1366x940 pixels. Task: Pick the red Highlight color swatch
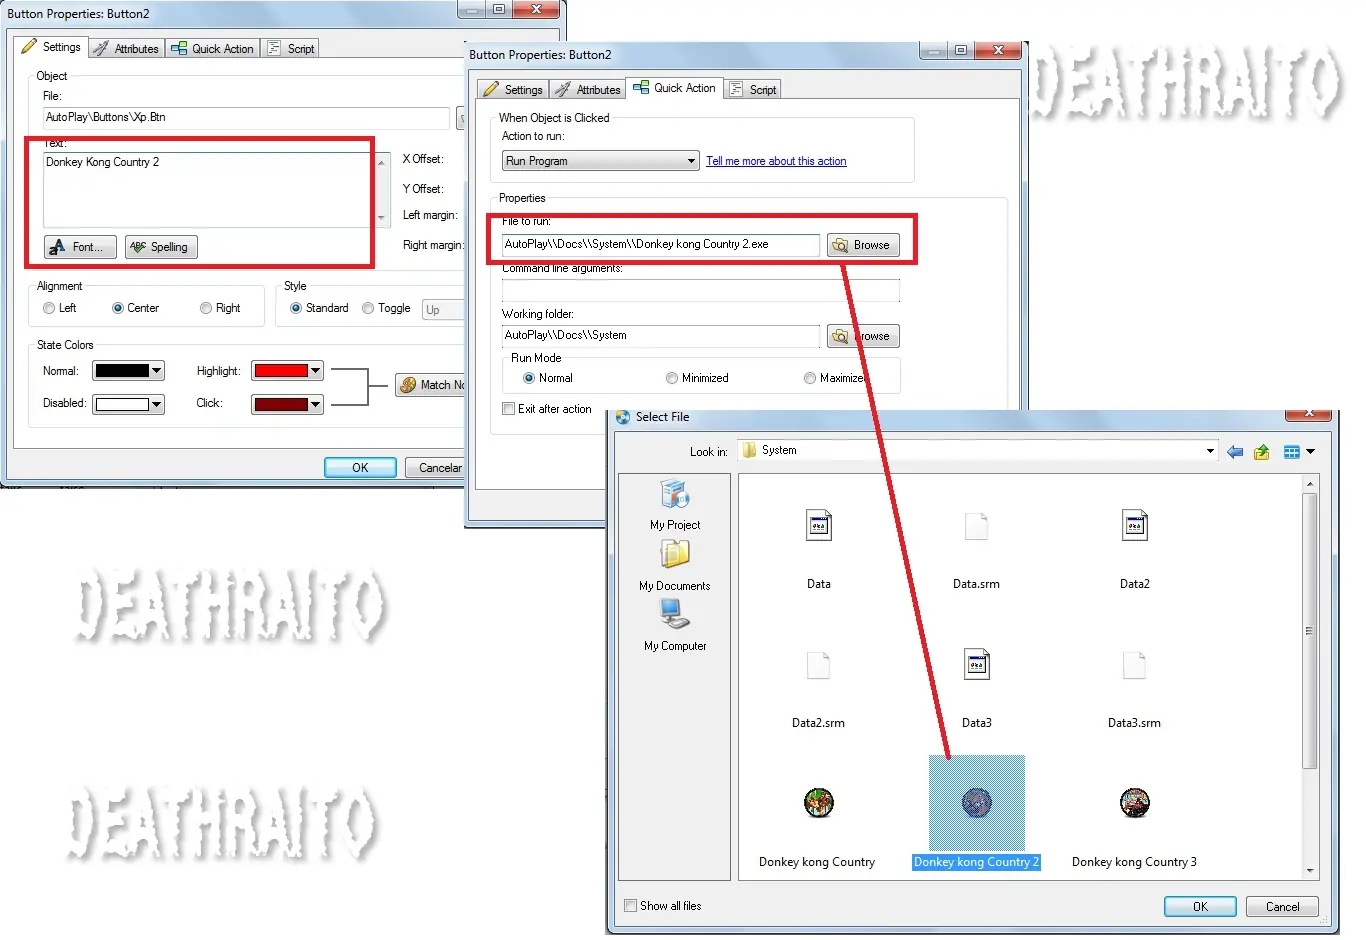281,371
